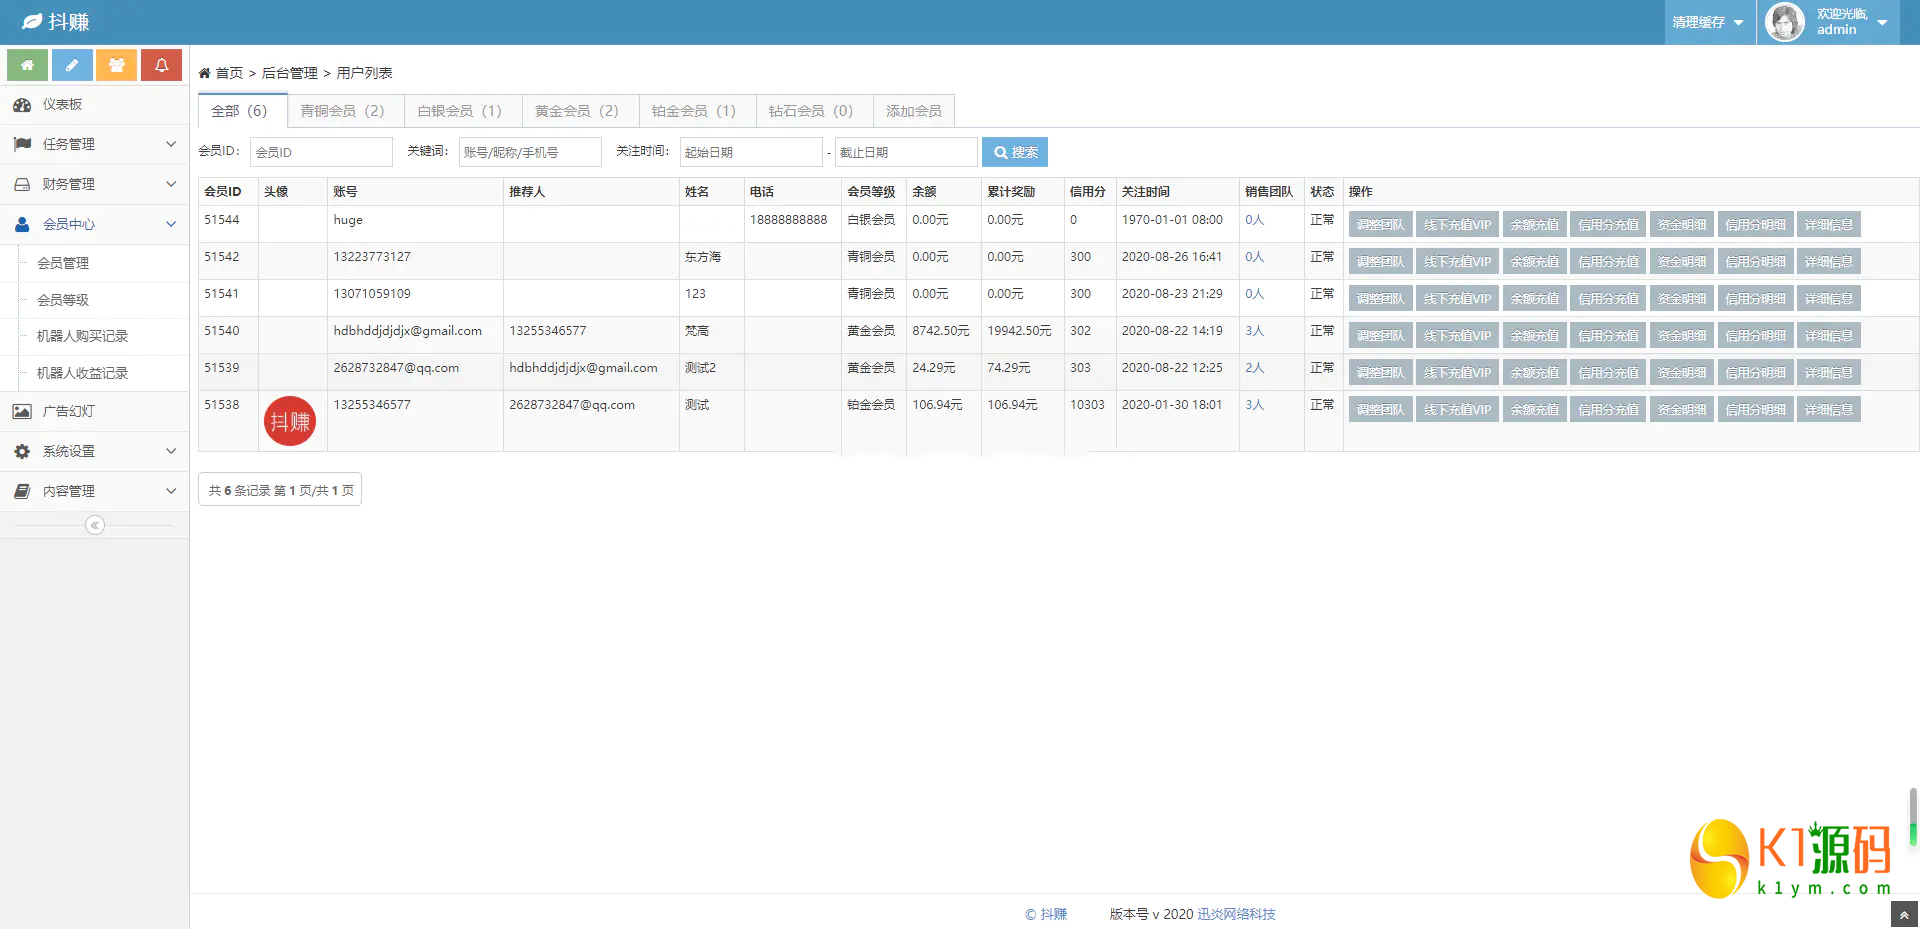Open the 仪表板 dashboard sidebar item
Image resolution: width=1920 pixels, height=929 pixels.
tap(62, 105)
